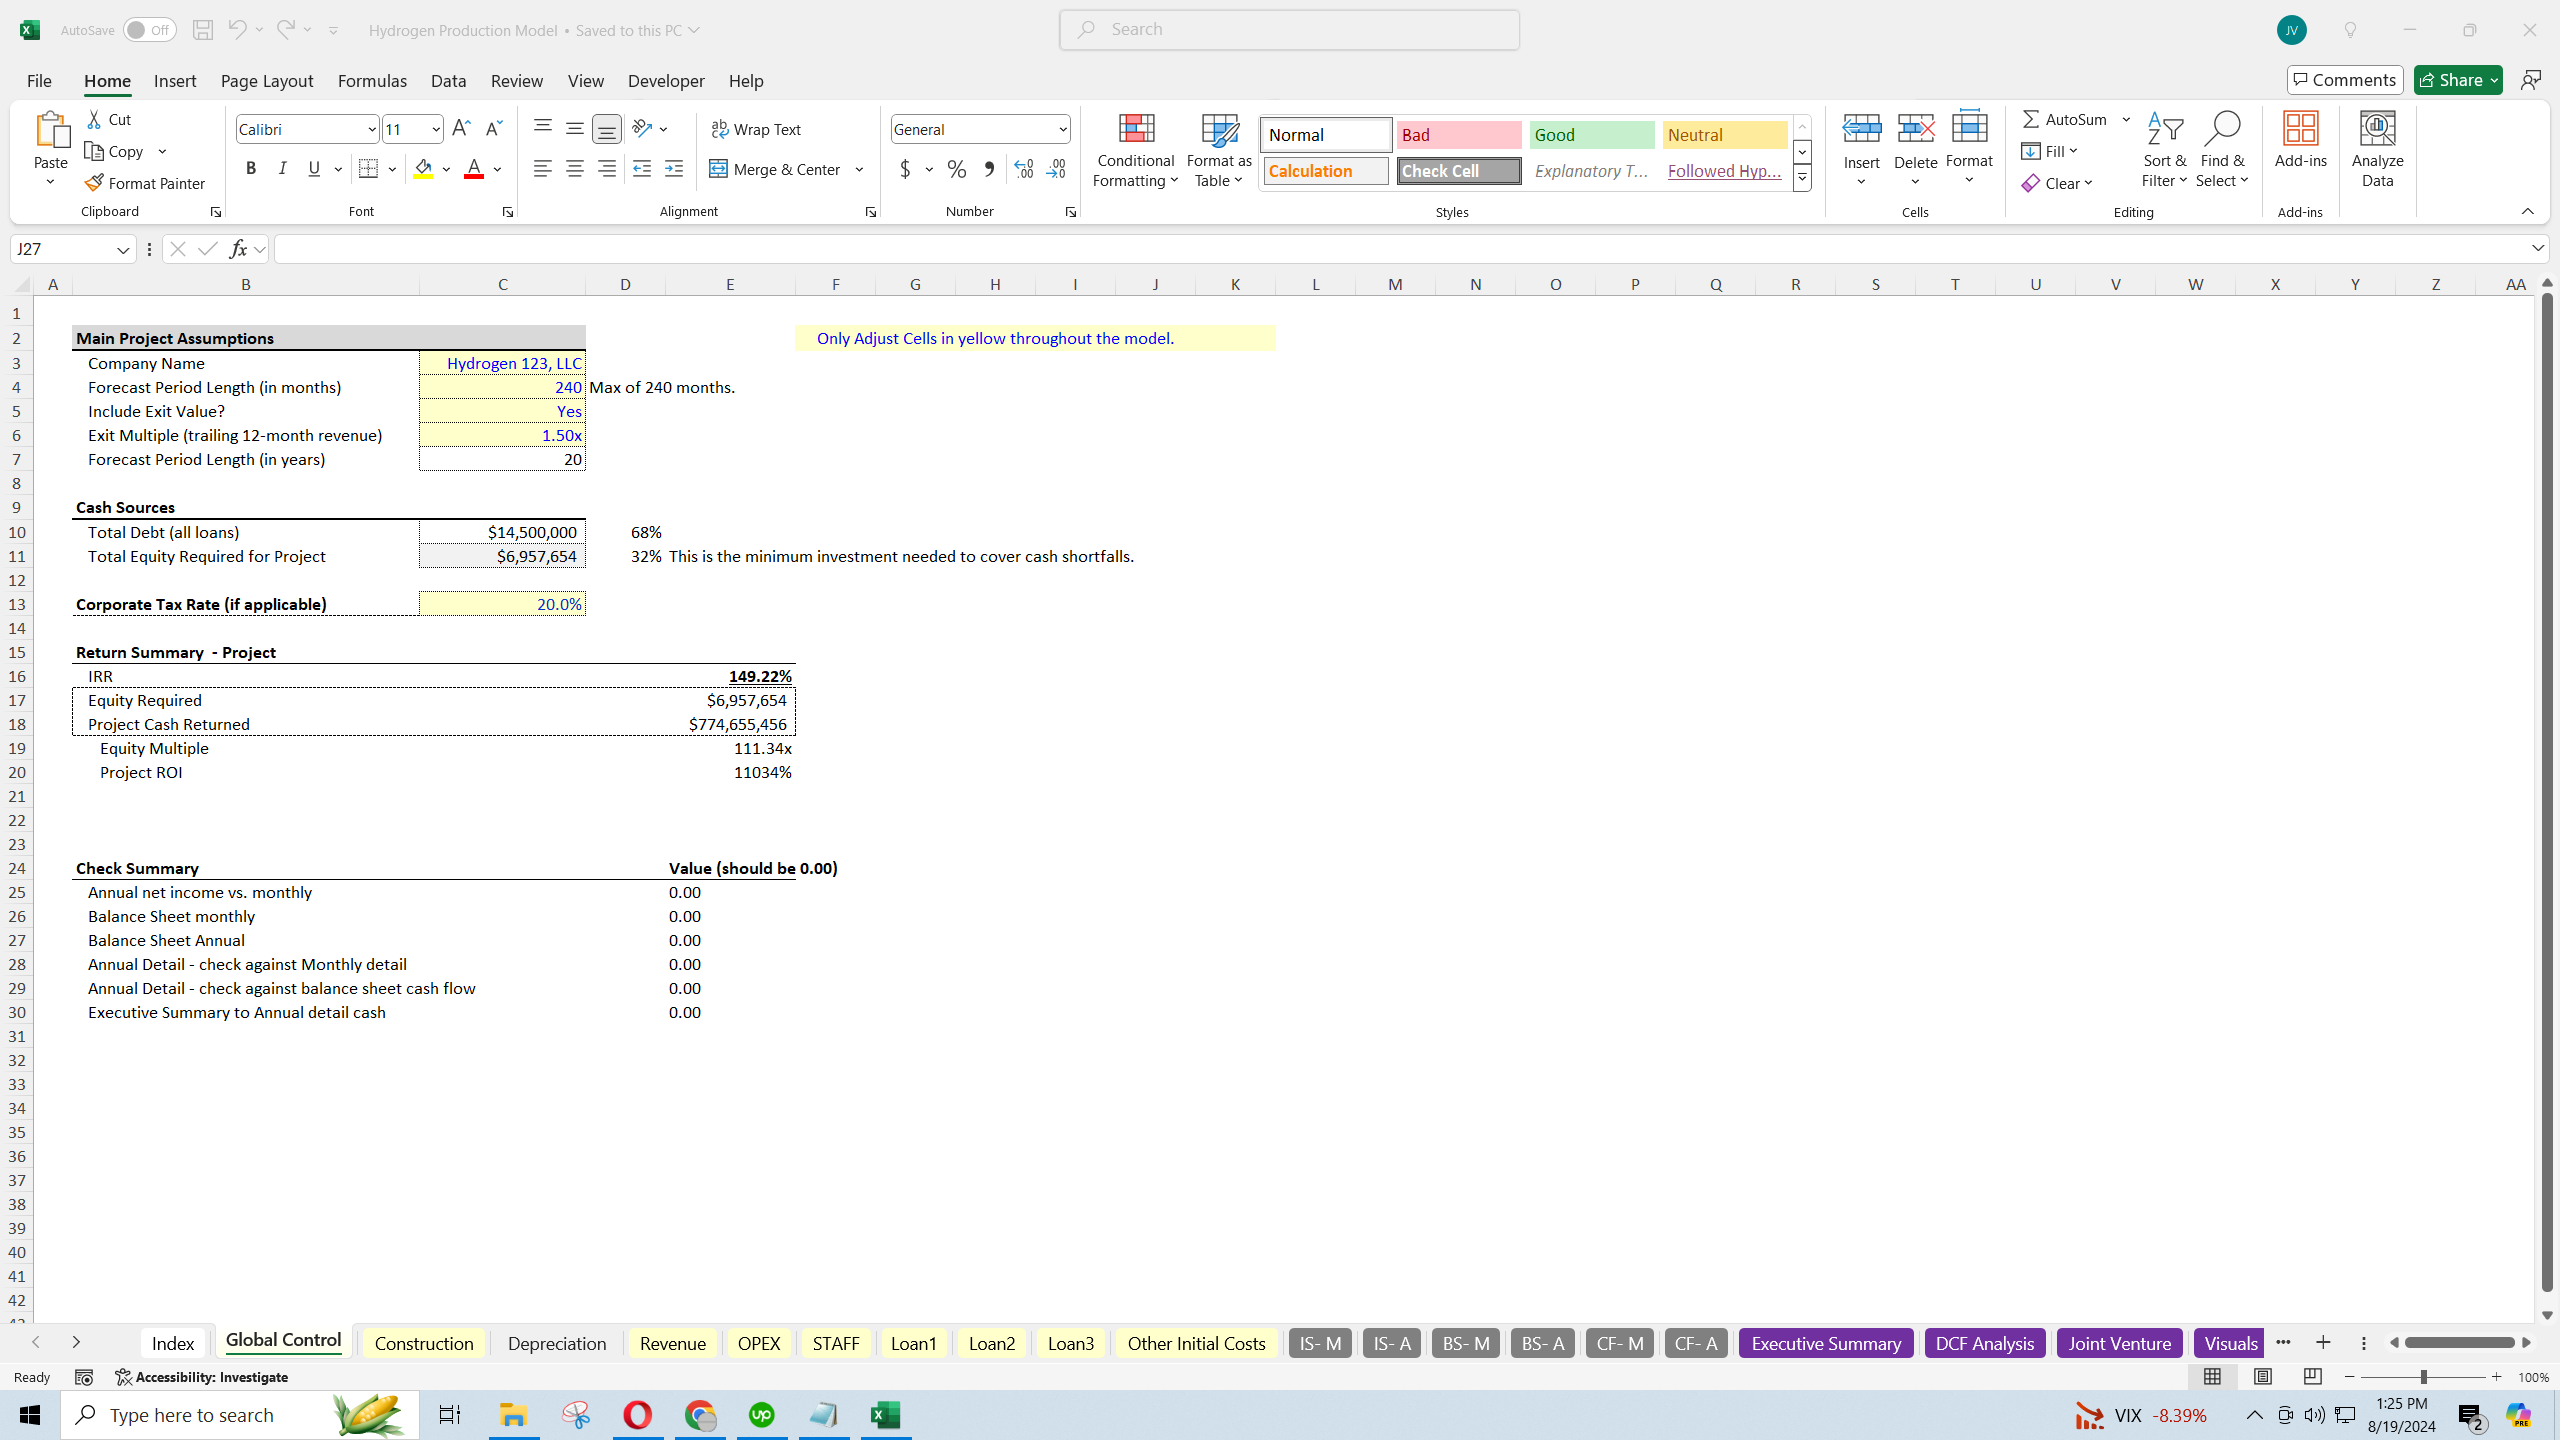Expand the AutoSum dropdown arrow
This screenshot has width=2560, height=1440.
(x=2126, y=119)
